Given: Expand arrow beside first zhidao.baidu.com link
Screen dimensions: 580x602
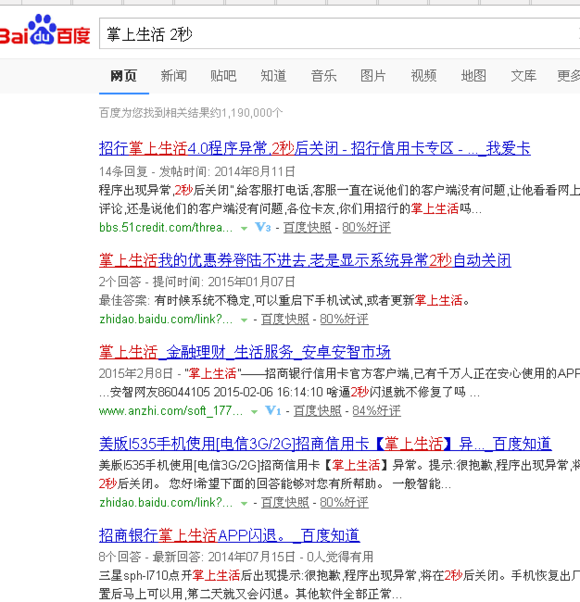Looking at the screenshot, I should point(244,320).
